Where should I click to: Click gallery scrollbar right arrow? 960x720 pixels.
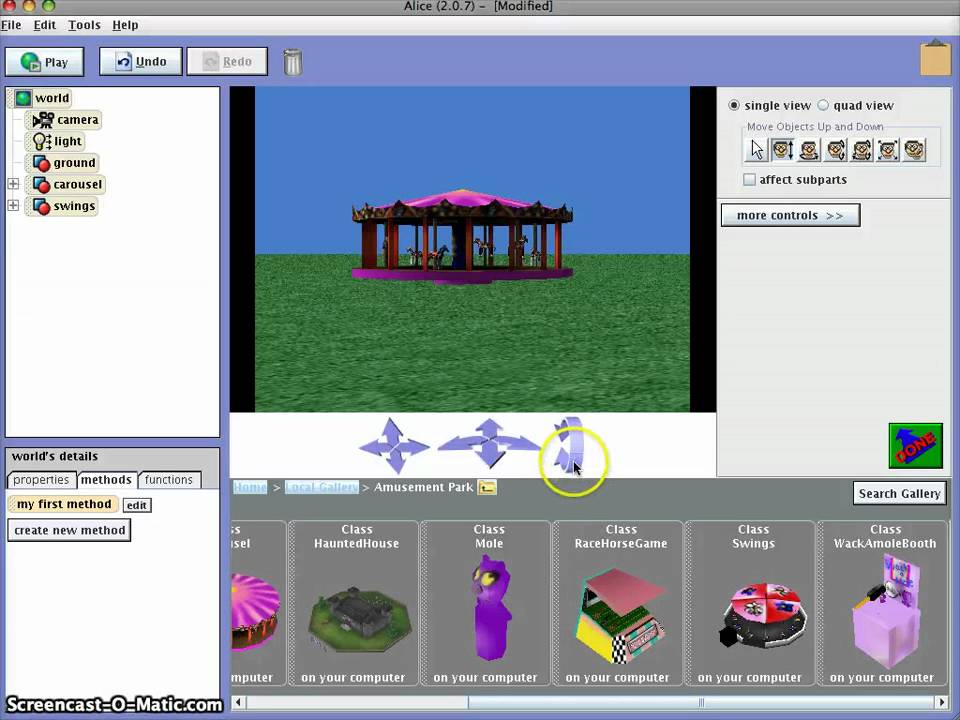pos(942,702)
